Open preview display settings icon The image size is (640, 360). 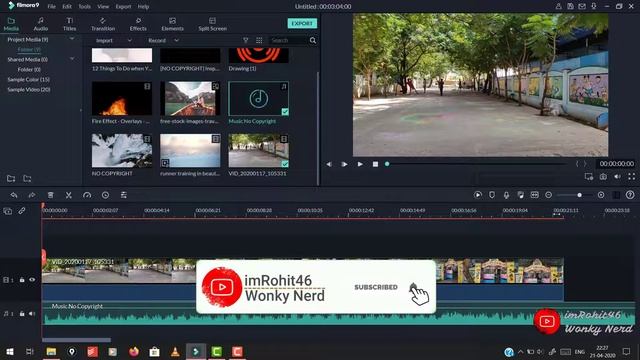tap(589, 177)
